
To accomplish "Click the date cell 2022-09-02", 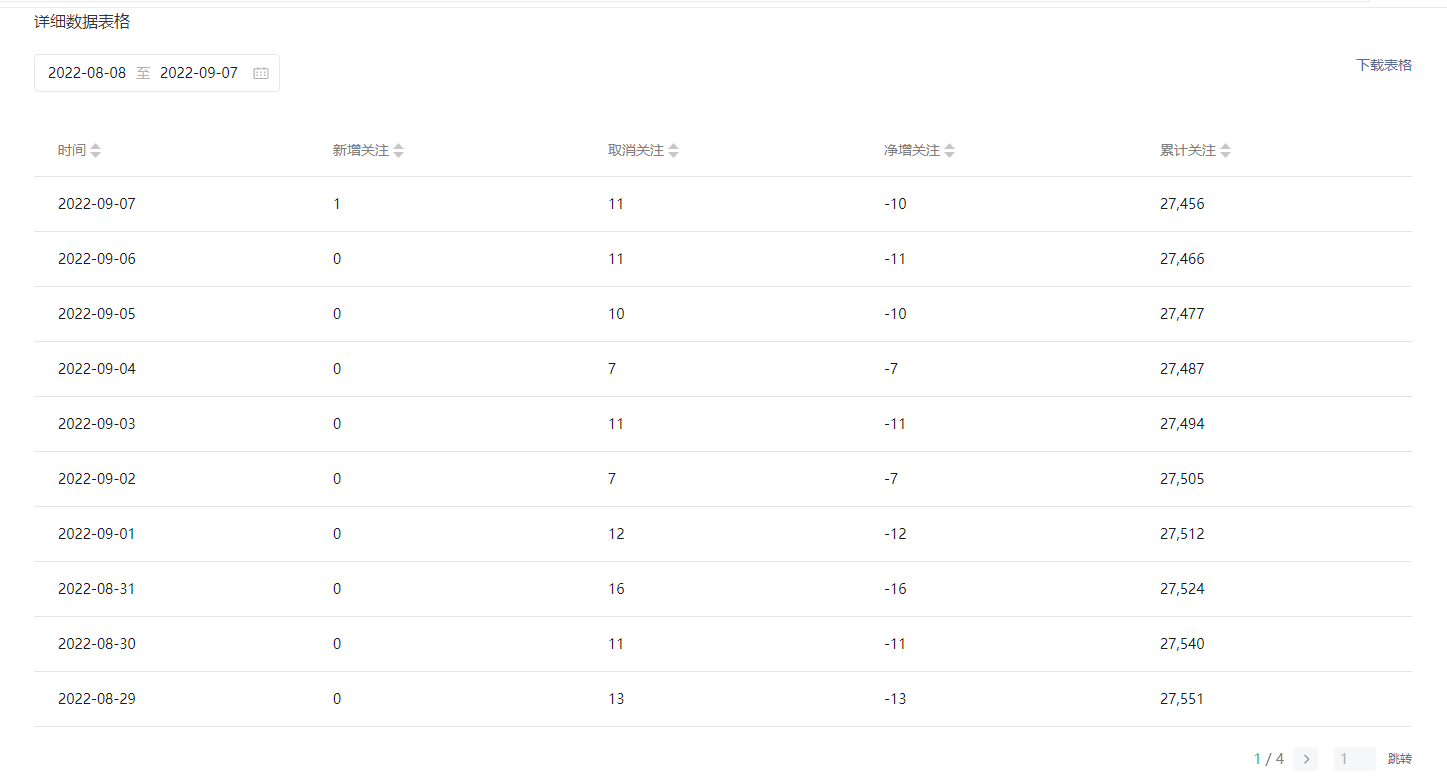I will coord(96,479).
